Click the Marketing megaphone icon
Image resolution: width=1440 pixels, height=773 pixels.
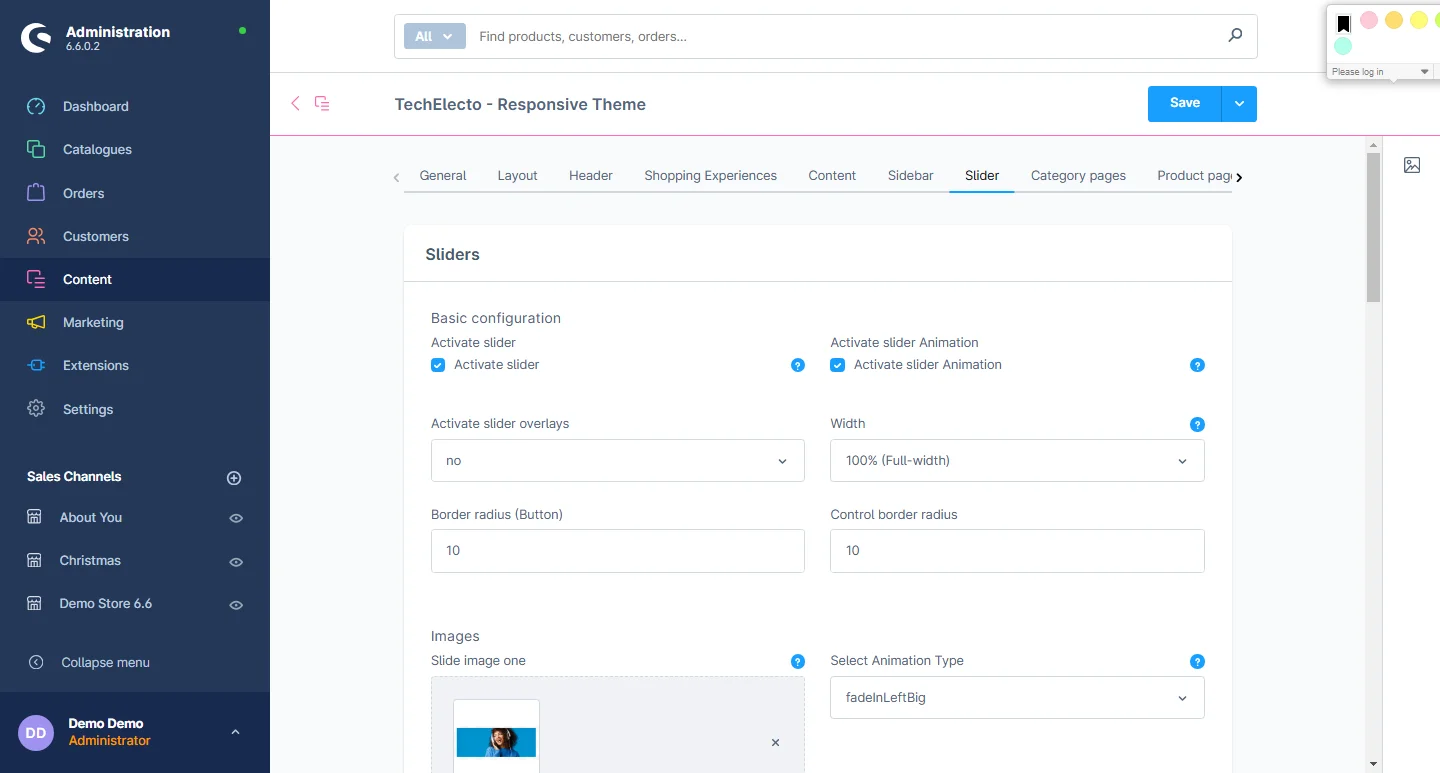[36, 323]
